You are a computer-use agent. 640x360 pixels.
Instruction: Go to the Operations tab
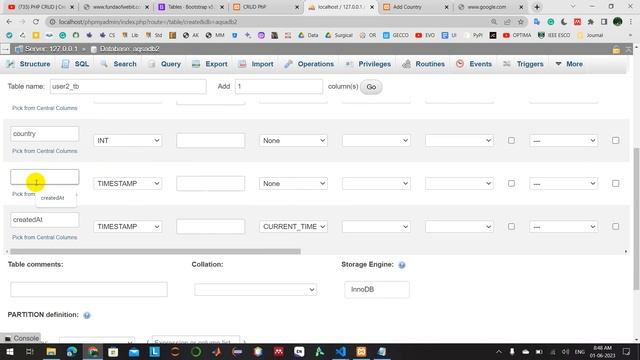click(309, 64)
